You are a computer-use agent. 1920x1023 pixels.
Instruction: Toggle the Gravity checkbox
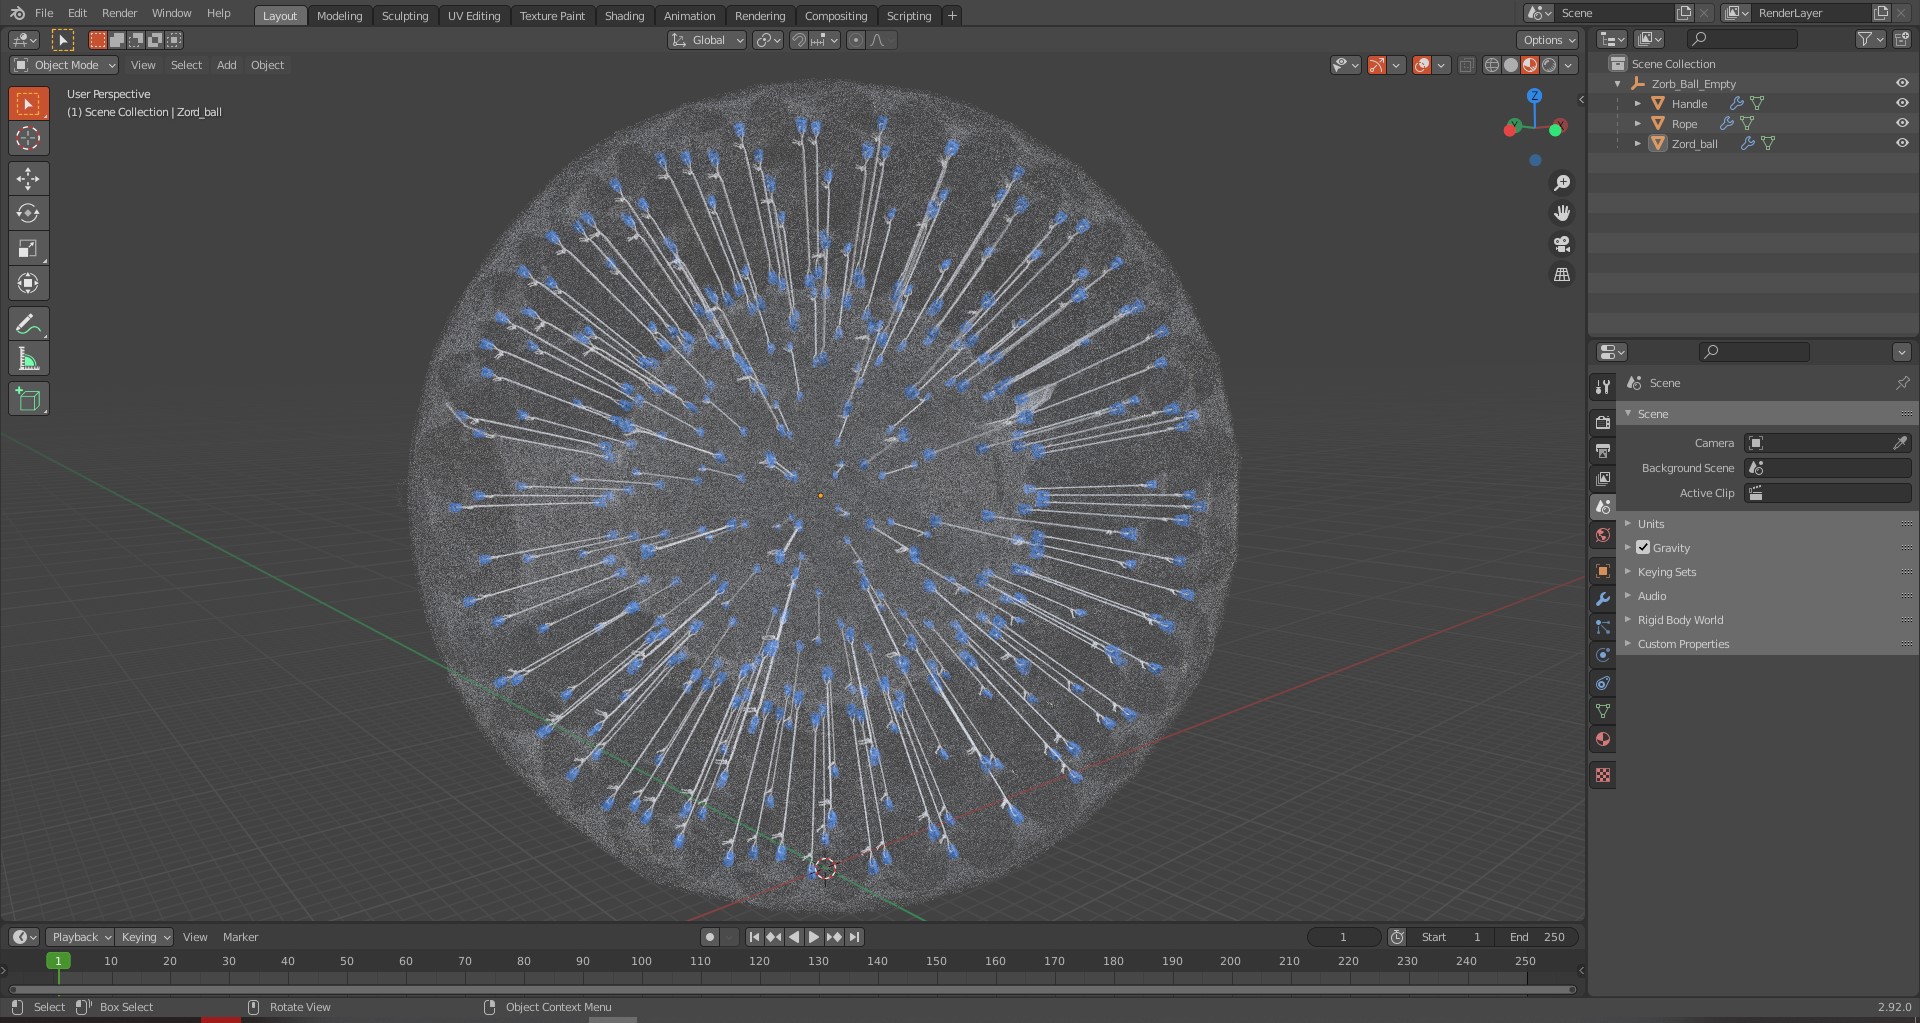coord(1643,547)
